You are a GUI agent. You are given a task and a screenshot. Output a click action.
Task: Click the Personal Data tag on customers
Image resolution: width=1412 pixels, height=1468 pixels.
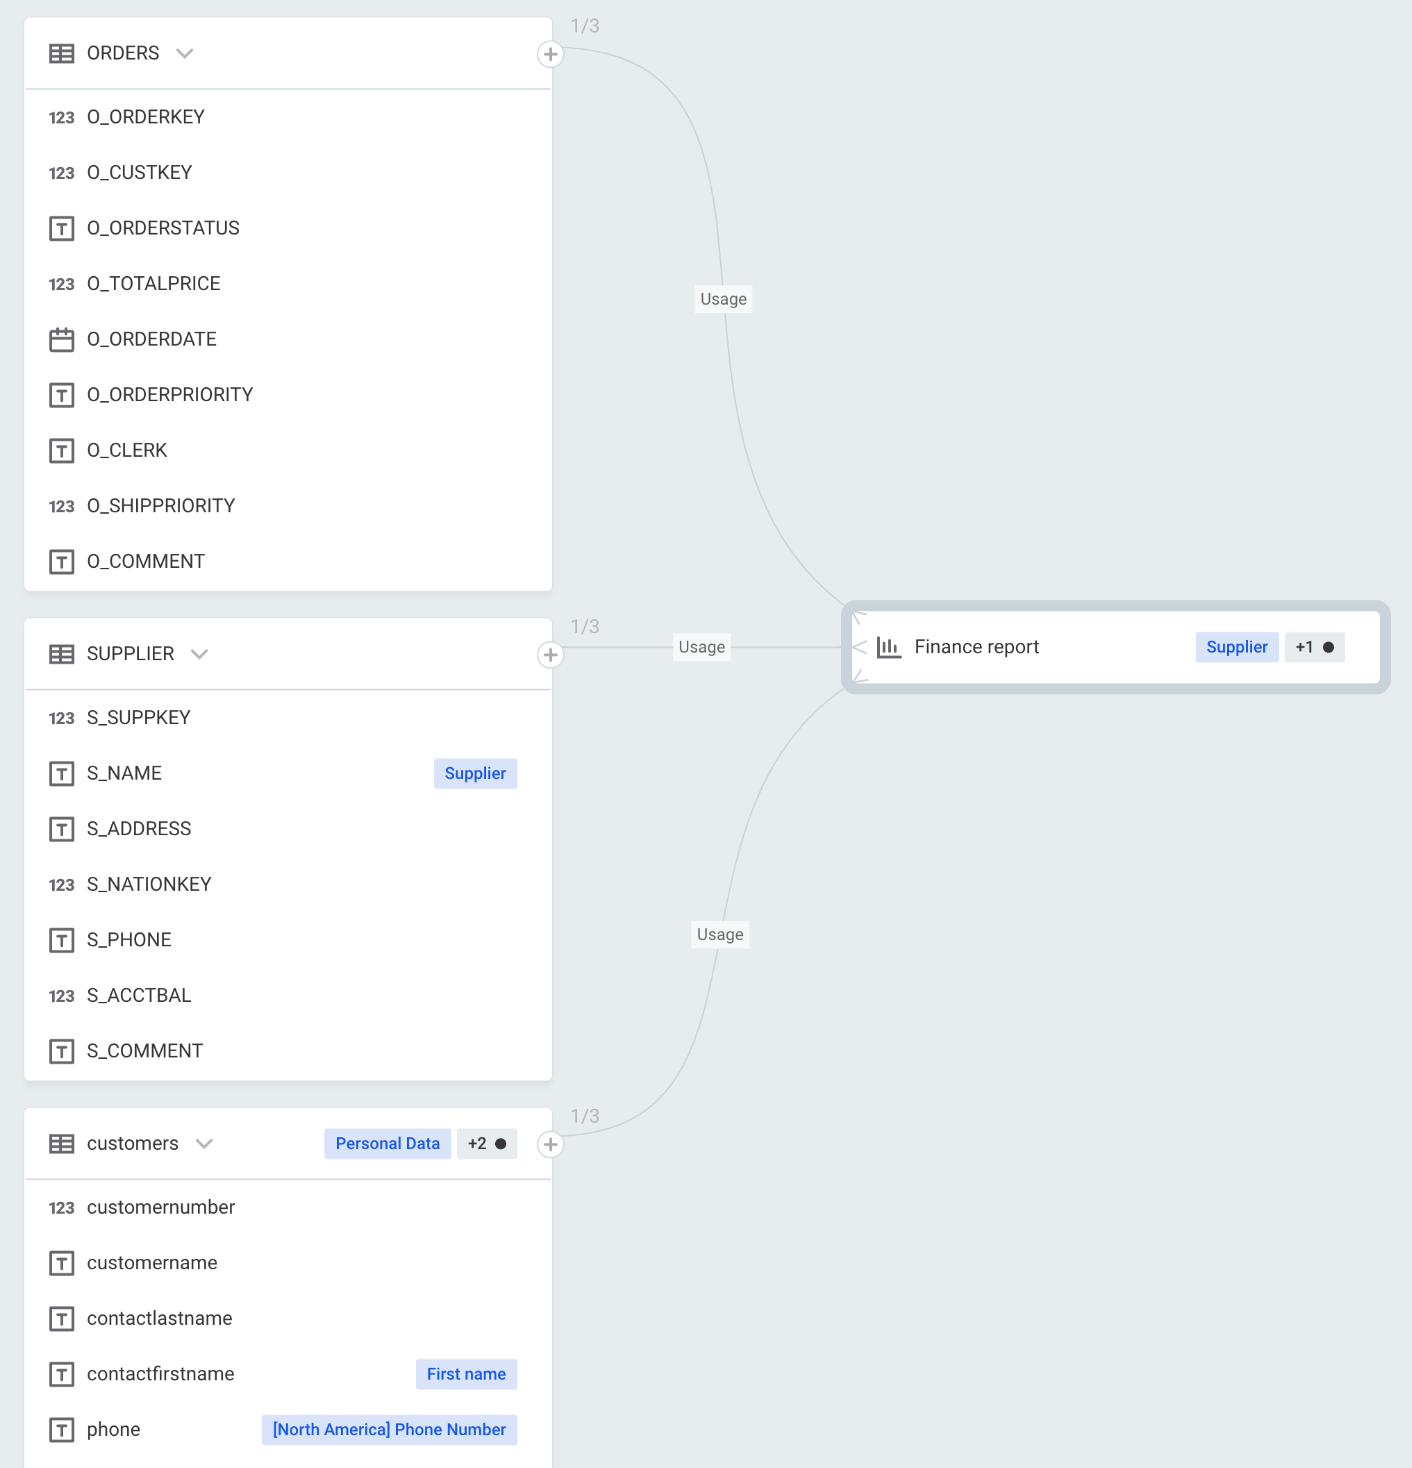point(387,1143)
